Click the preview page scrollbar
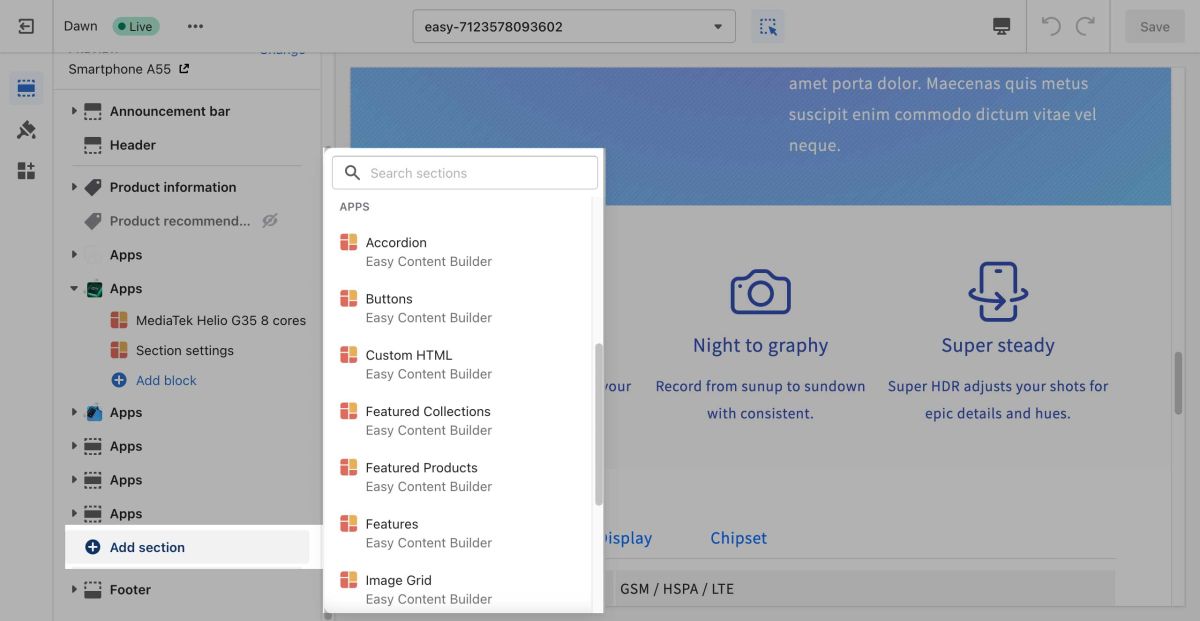 coord(1178,383)
